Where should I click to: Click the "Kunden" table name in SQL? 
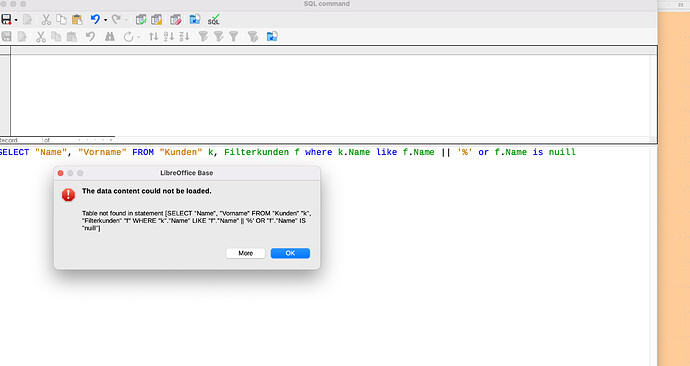click(181, 152)
